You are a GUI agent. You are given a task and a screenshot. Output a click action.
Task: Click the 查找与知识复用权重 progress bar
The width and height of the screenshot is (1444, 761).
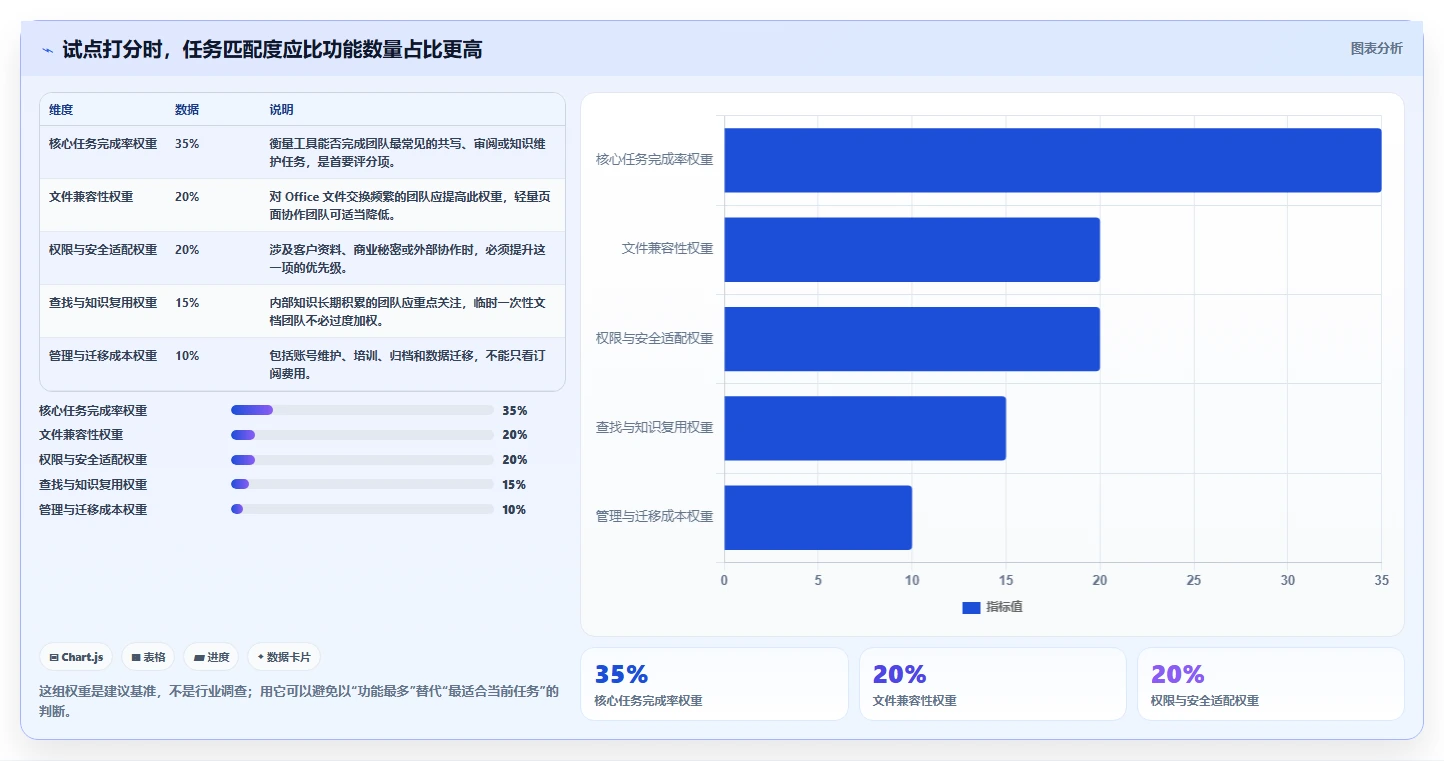click(x=362, y=484)
